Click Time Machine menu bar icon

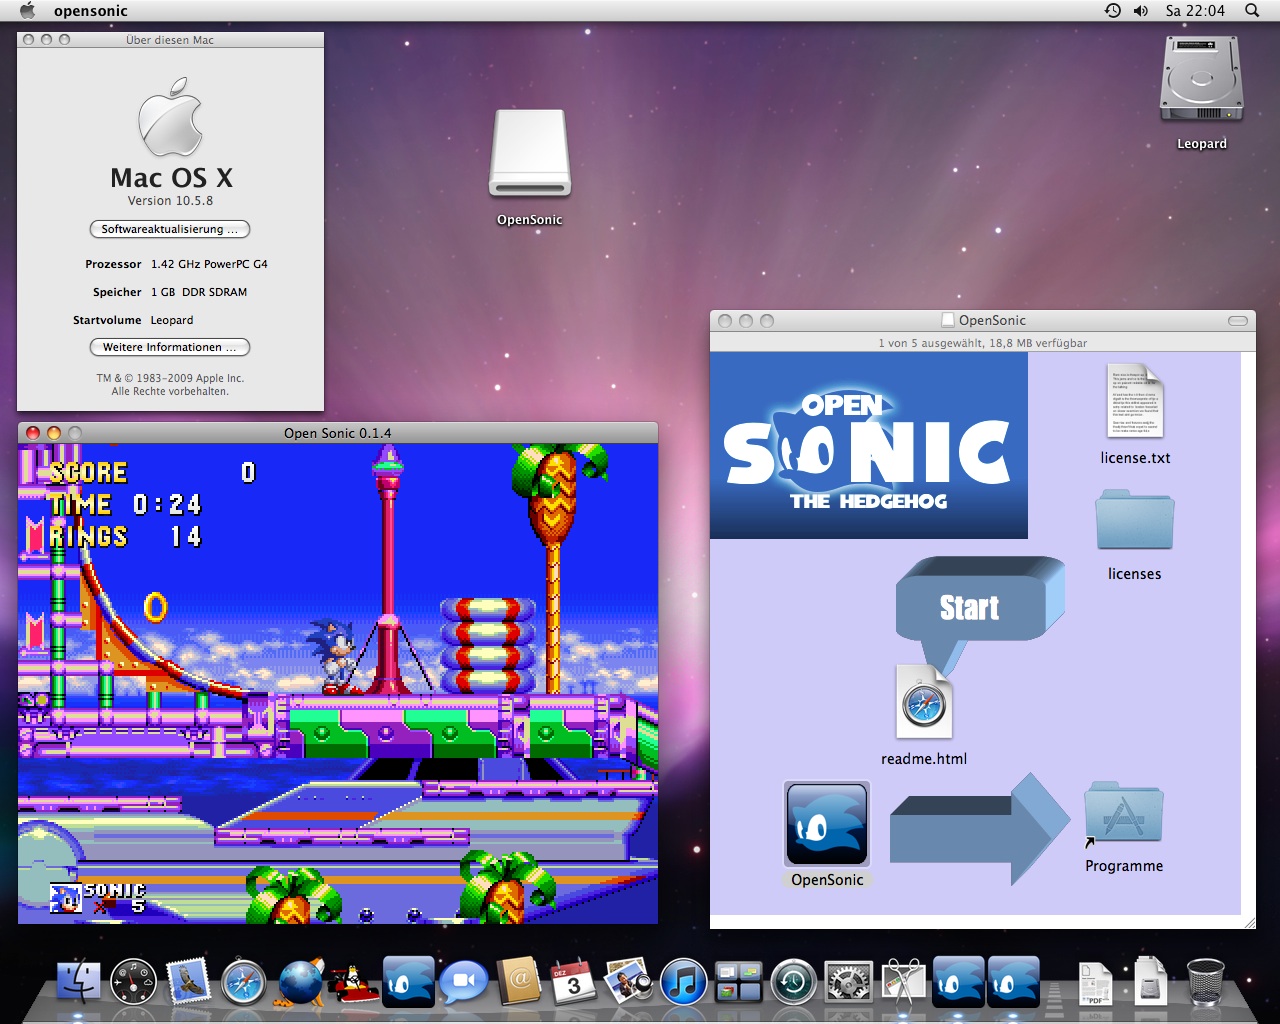pos(1112,11)
